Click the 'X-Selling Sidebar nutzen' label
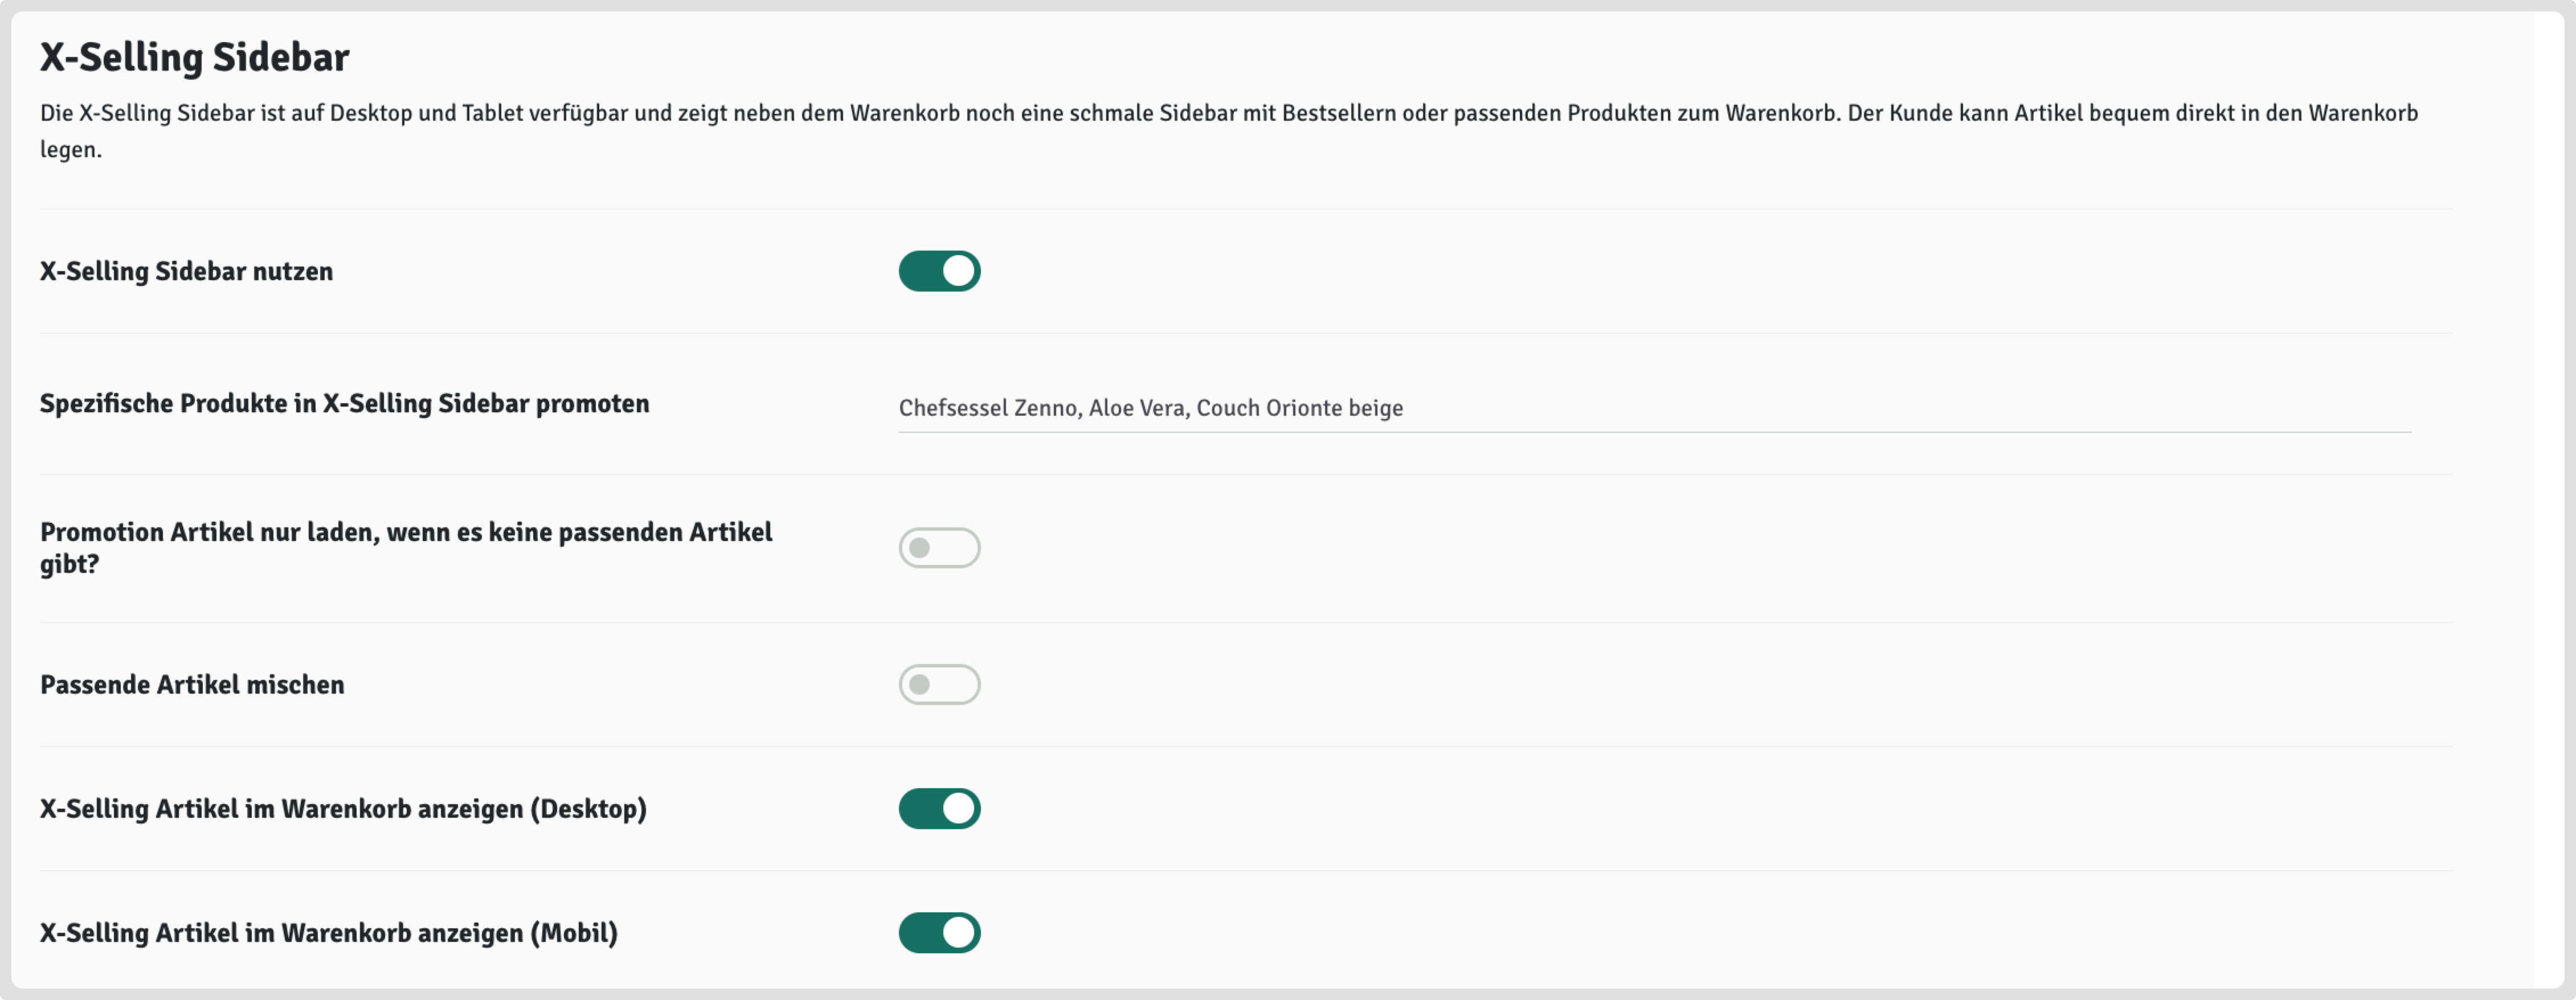Image resolution: width=2576 pixels, height=1000 pixels. [186, 271]
